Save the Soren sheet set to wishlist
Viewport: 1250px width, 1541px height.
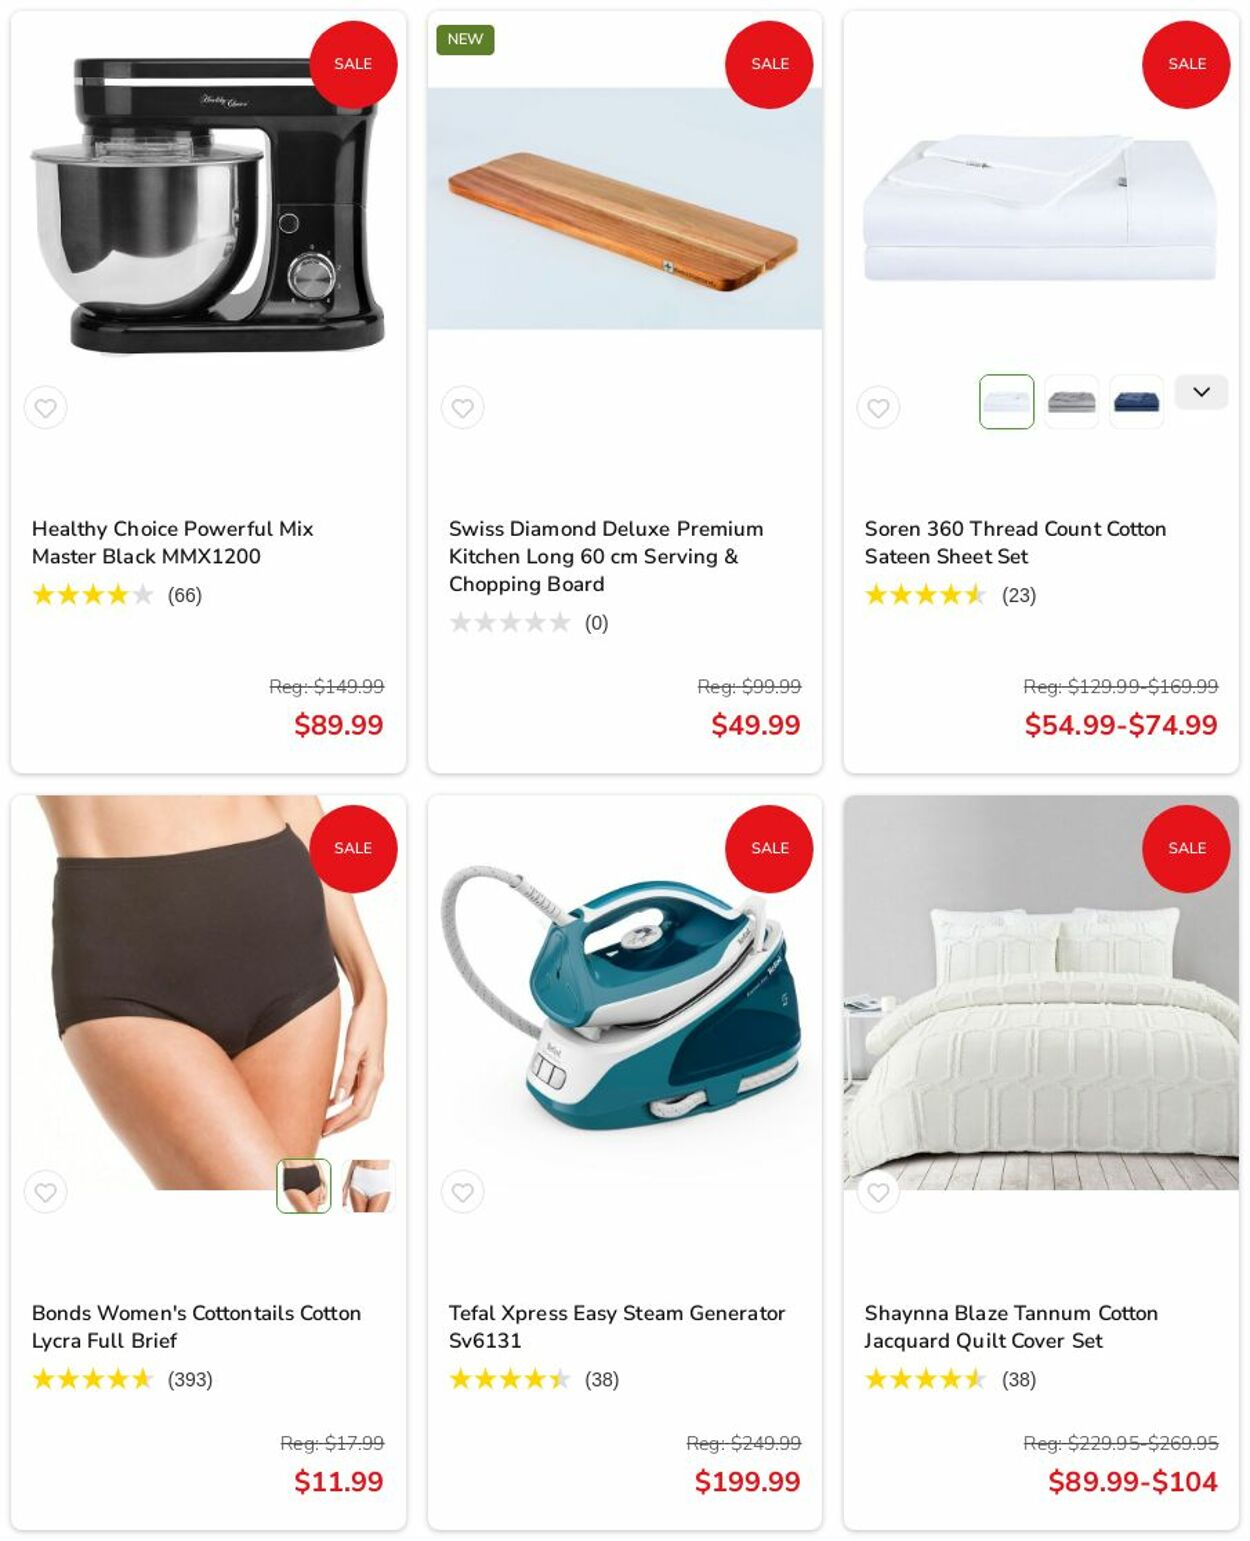click(878, 408)
